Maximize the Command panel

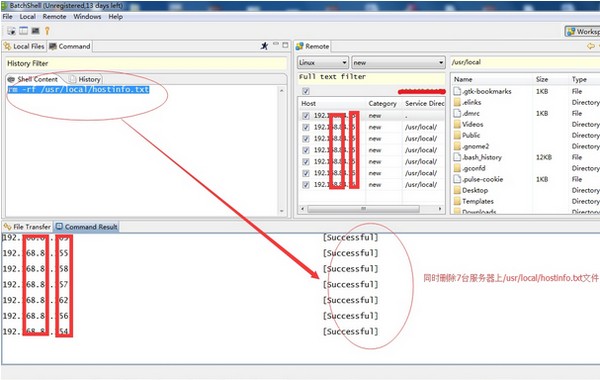pyautogui.click(x=285, y=45)
